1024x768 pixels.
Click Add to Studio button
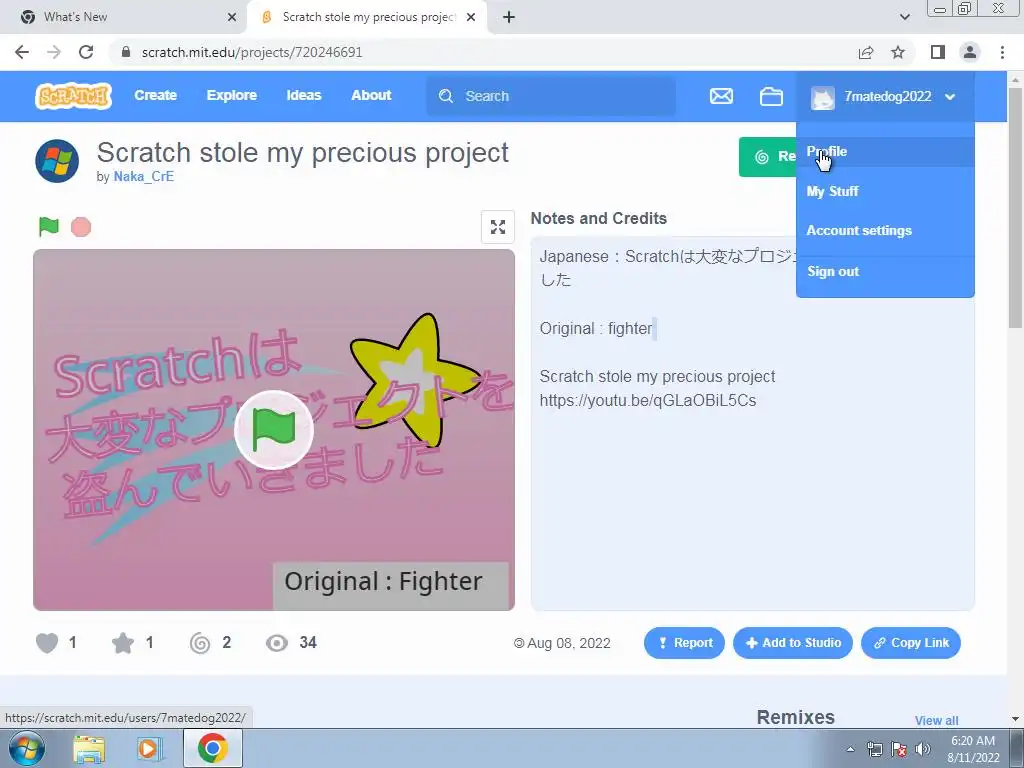(793, 643)
